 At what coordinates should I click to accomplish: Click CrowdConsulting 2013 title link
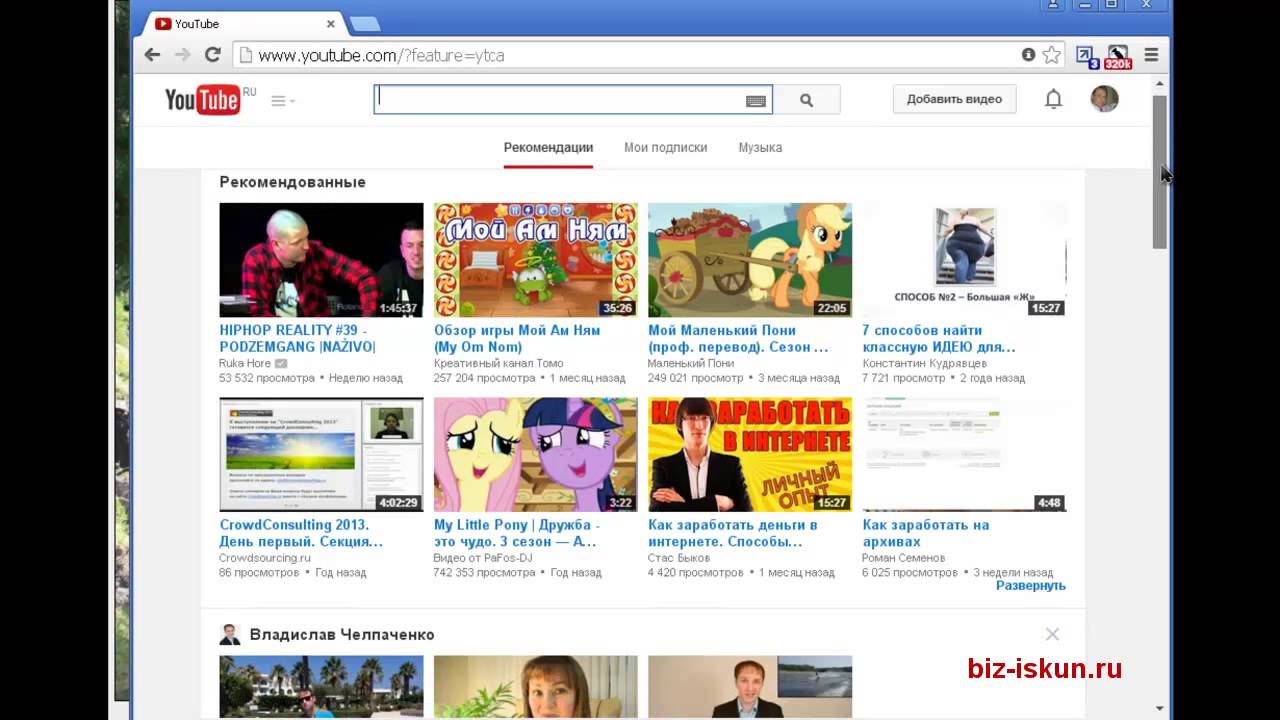click(301, 533)
